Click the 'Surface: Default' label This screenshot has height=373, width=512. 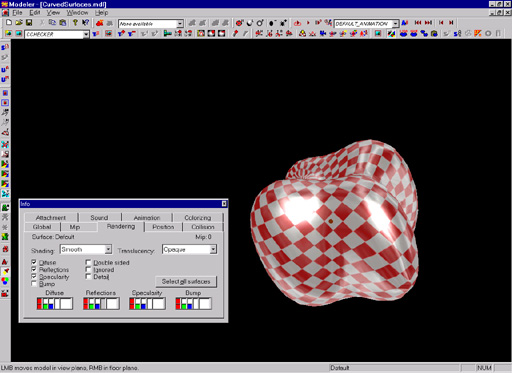pyautogui.click(x=53, y=237)
